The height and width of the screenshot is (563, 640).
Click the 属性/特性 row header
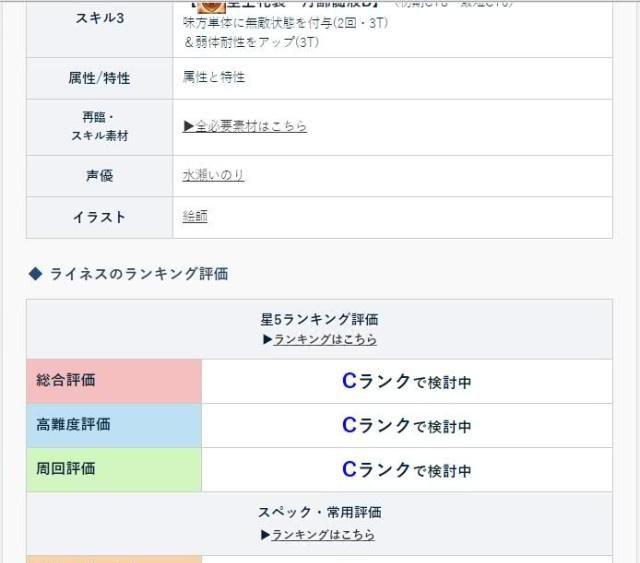click(99, 78)
